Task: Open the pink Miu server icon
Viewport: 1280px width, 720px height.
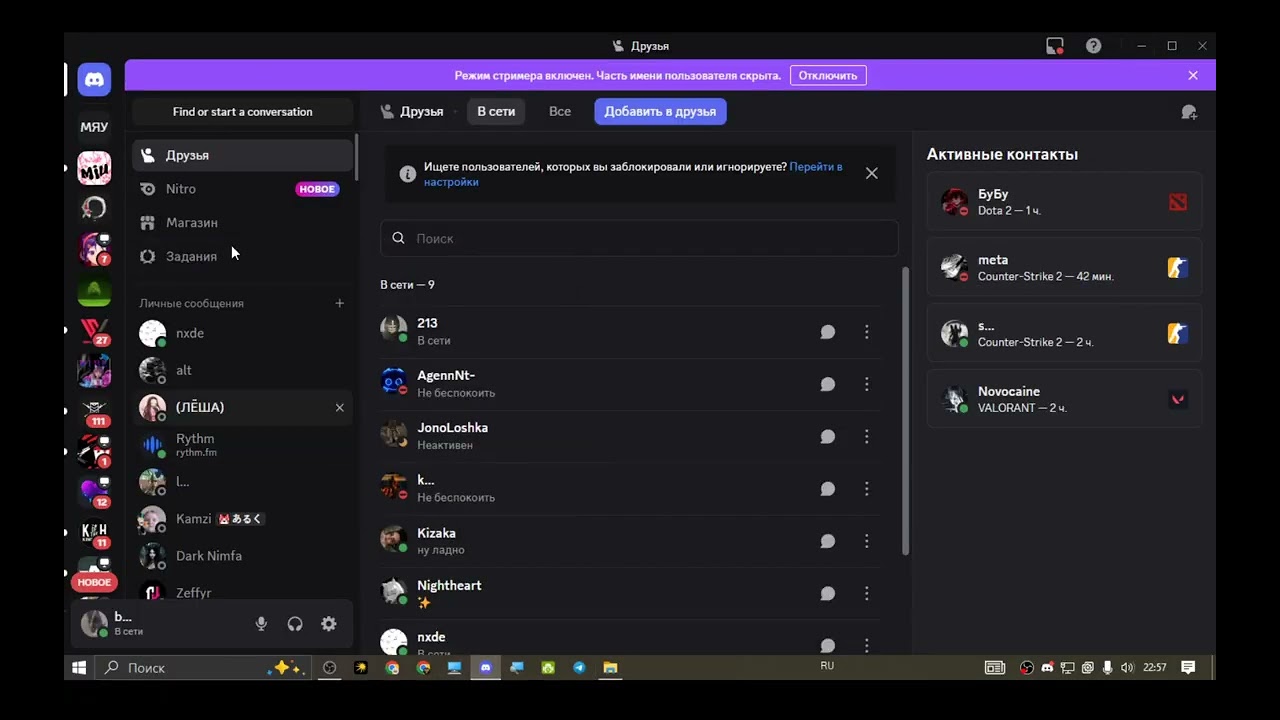Action: point(94,168)
